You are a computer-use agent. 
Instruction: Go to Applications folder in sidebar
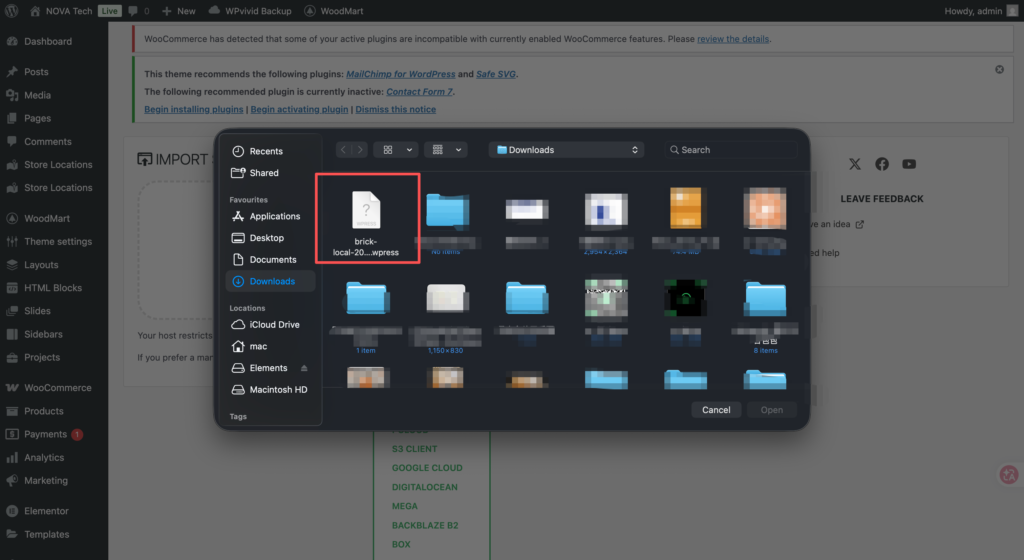(x=266, y=216)
